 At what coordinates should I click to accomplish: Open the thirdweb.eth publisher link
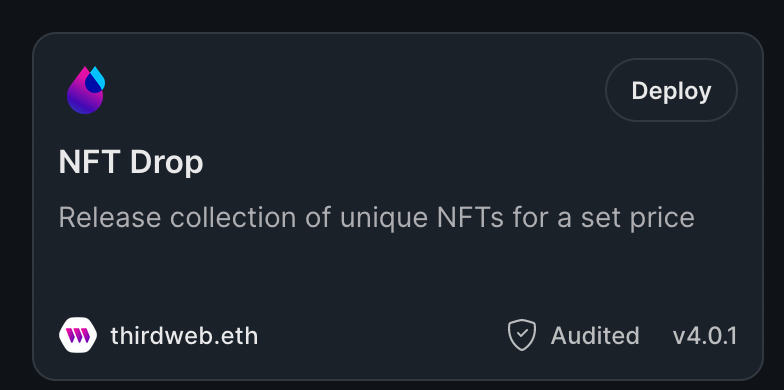[184, 336]
